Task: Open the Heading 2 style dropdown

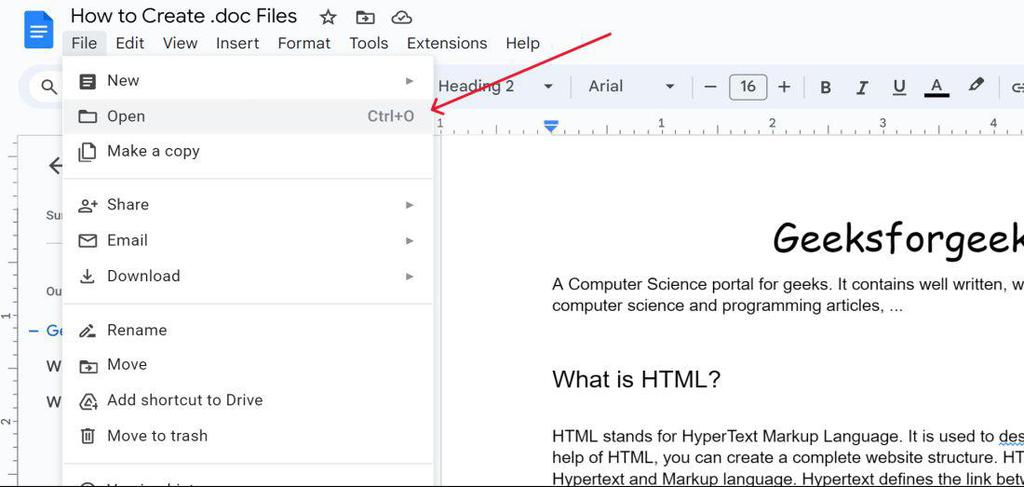Action: pyautogui.click(x=494, y=86)
